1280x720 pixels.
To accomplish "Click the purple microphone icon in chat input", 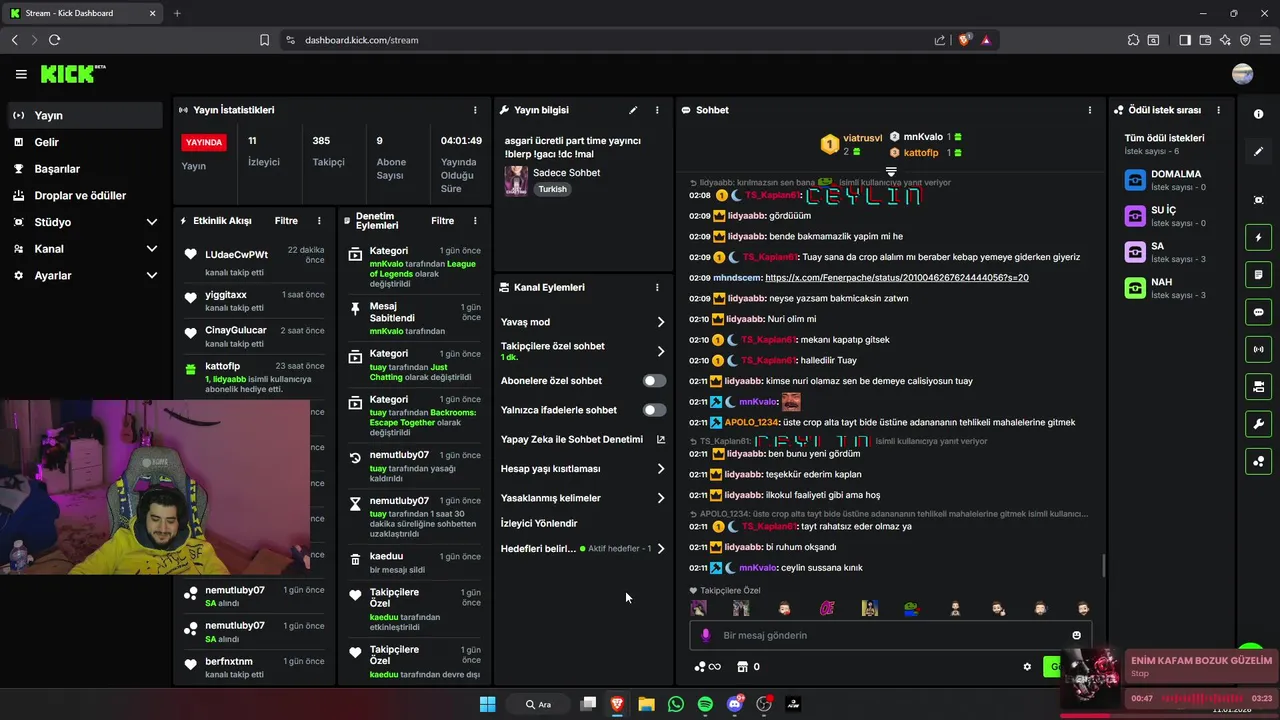I will pos(706,635).
